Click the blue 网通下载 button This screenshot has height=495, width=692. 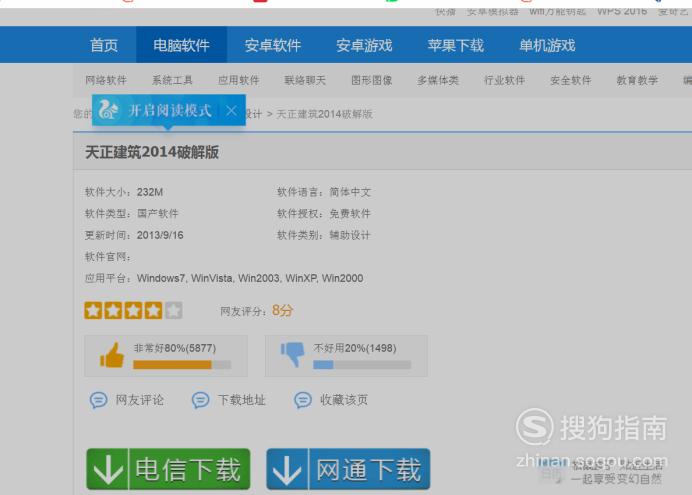click(348, 469)
